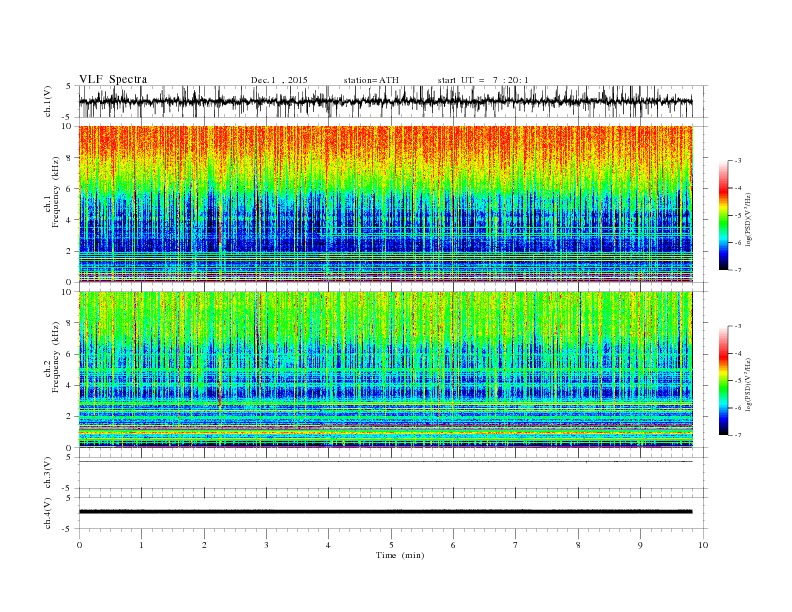Screen dimensions: 792x612
Task: Click the "1" tick on the time axis
Action: coord(141,545)
